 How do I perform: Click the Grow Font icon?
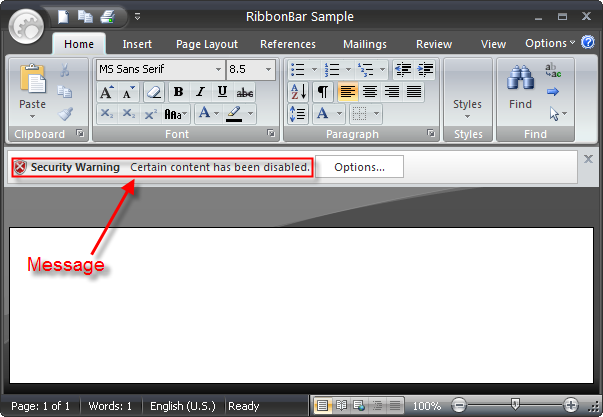[x=107, y=92]
